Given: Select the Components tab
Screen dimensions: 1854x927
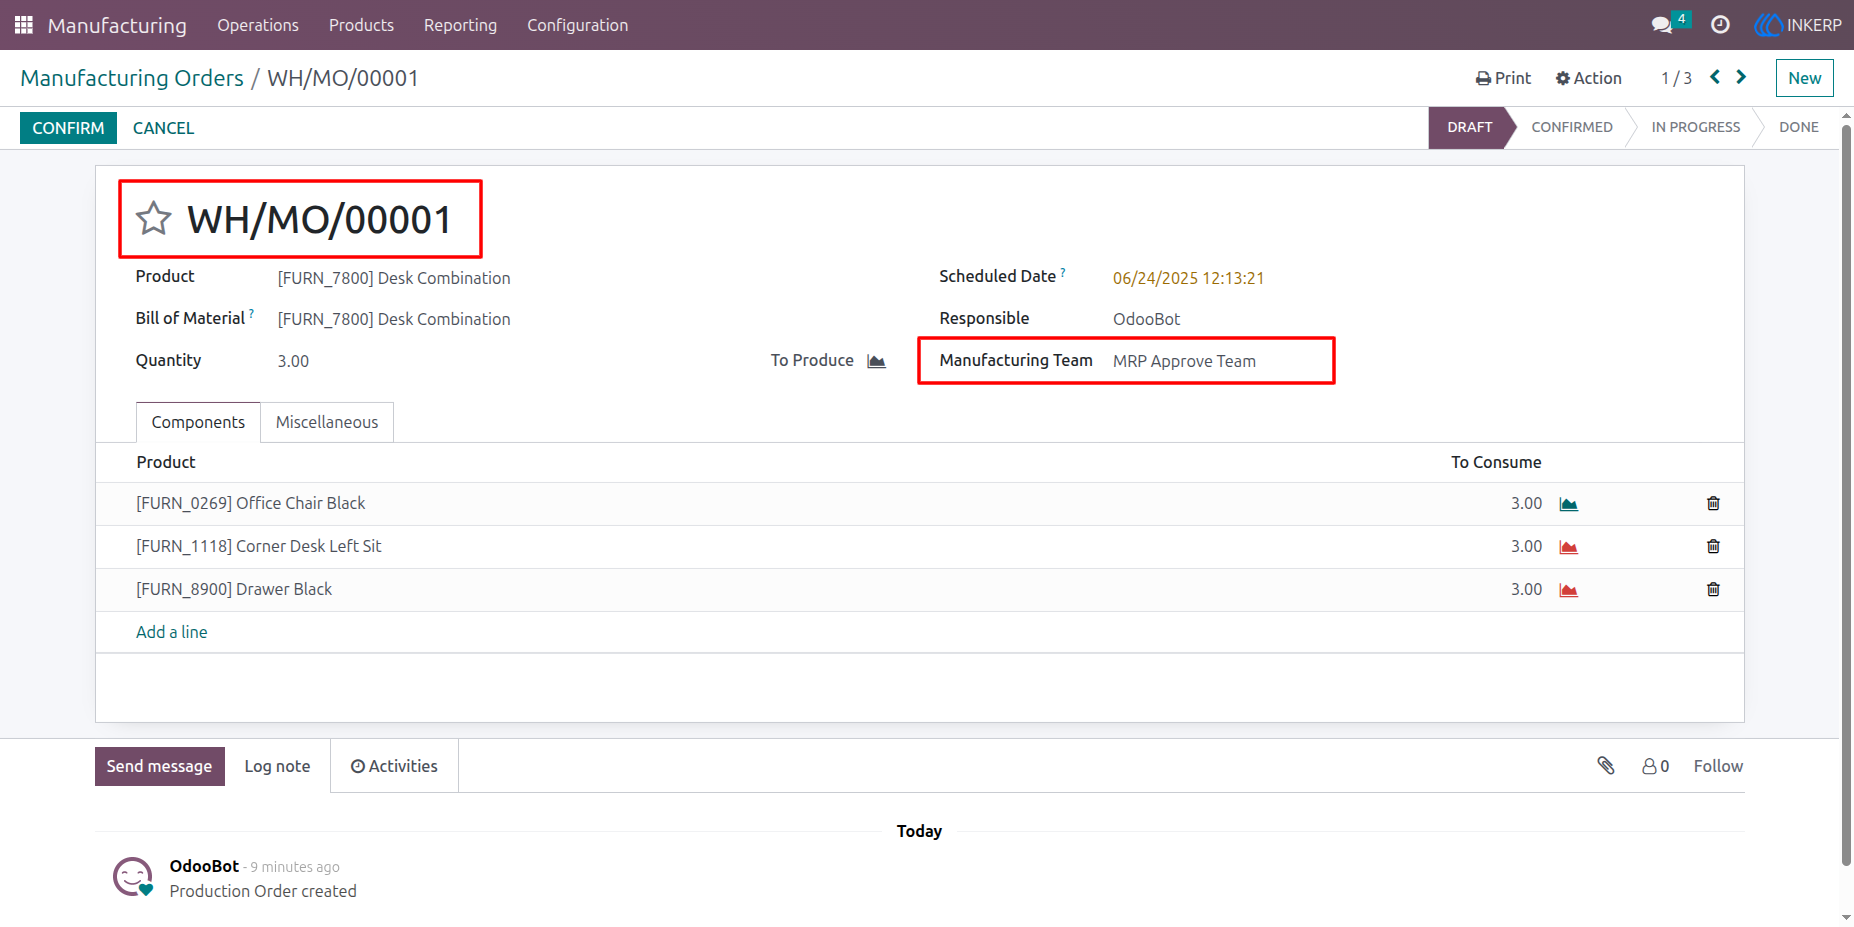Looking at the screenshot, I should click(x=198, y=422).
